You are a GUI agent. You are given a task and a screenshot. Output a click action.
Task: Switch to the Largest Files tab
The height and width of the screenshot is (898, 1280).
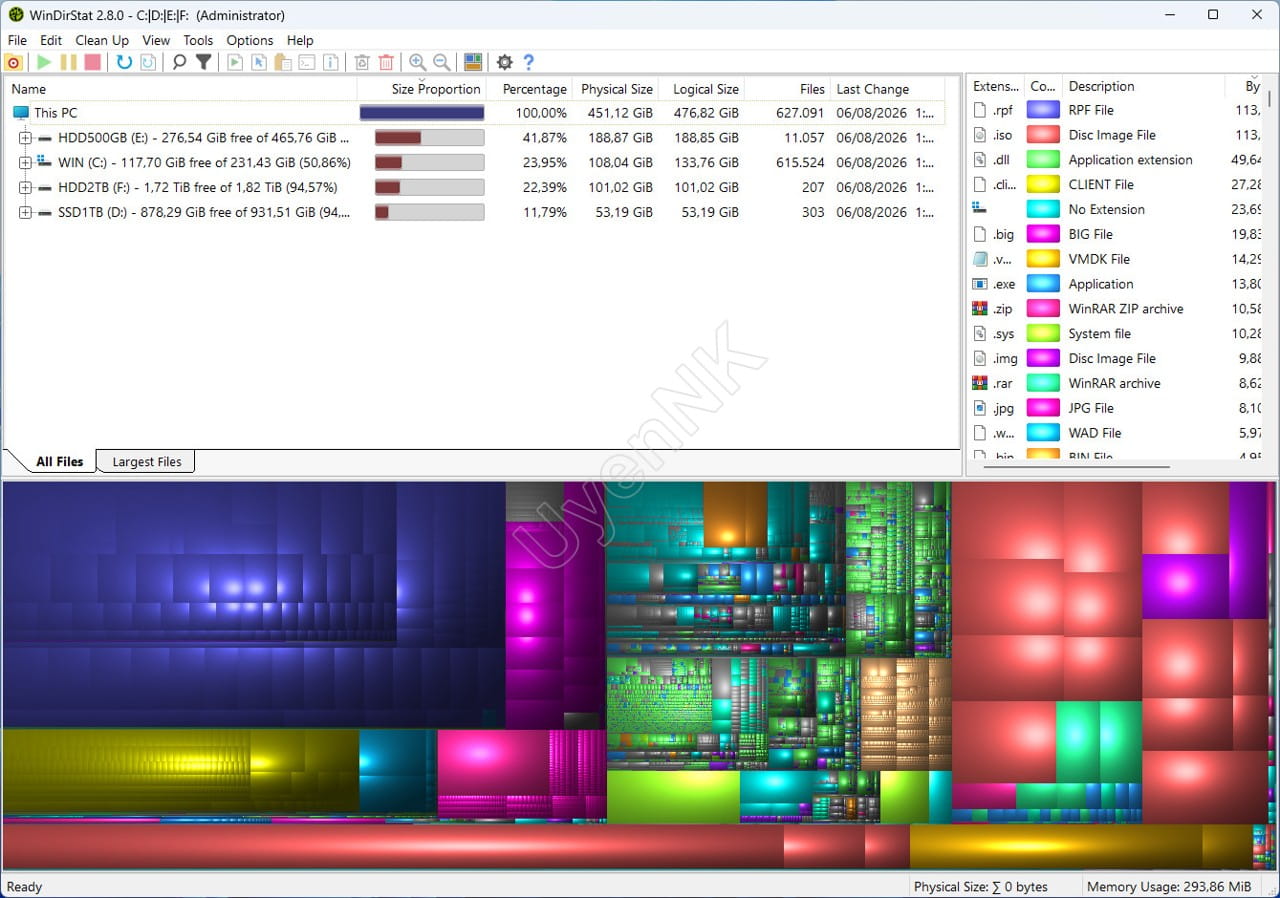pos(147,462)
